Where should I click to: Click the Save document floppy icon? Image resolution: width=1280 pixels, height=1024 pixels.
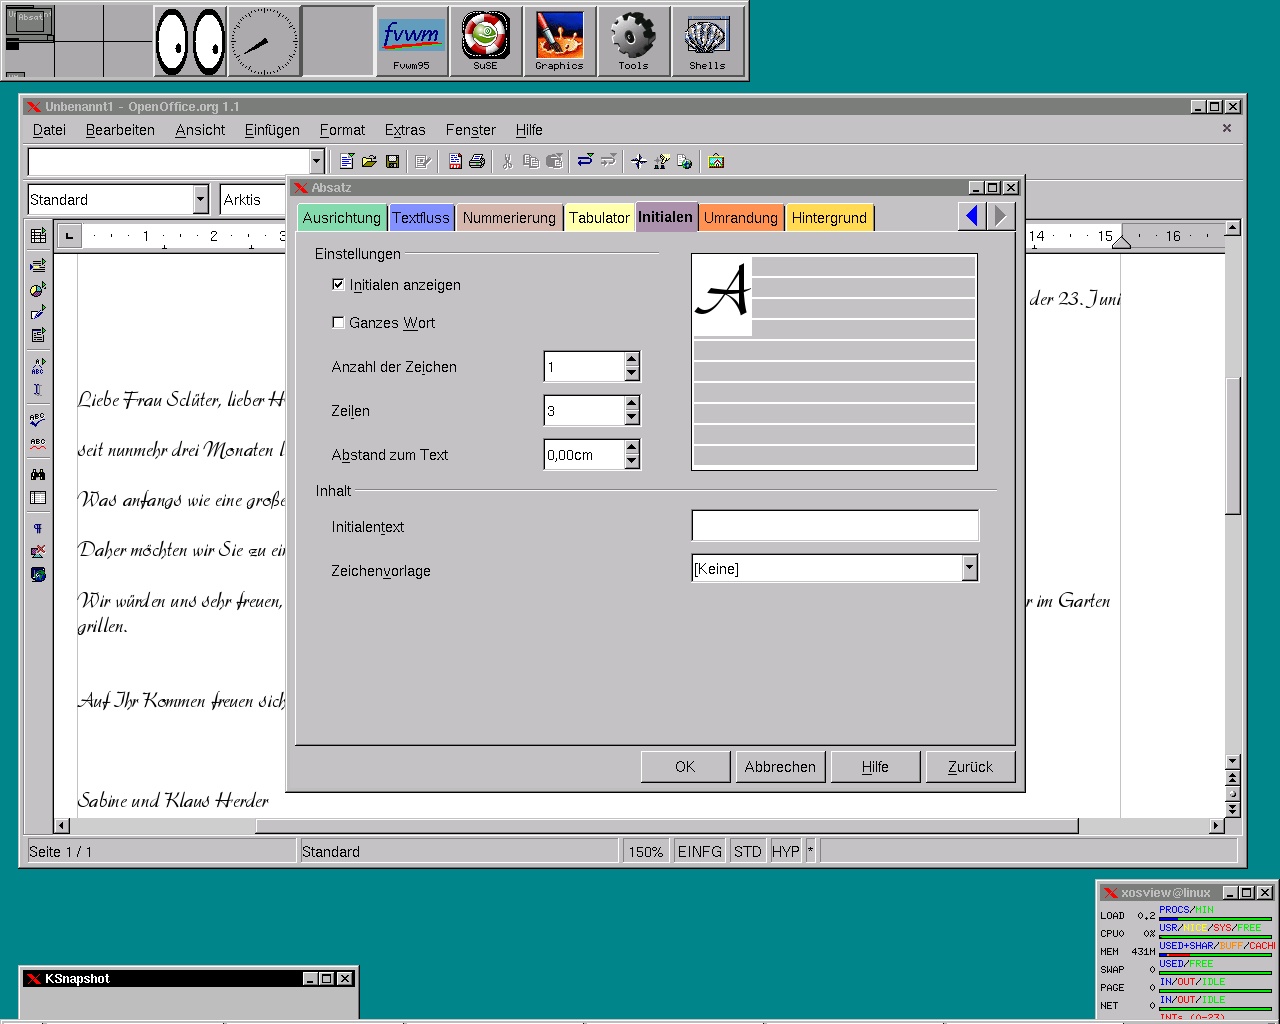click(392, 161)
